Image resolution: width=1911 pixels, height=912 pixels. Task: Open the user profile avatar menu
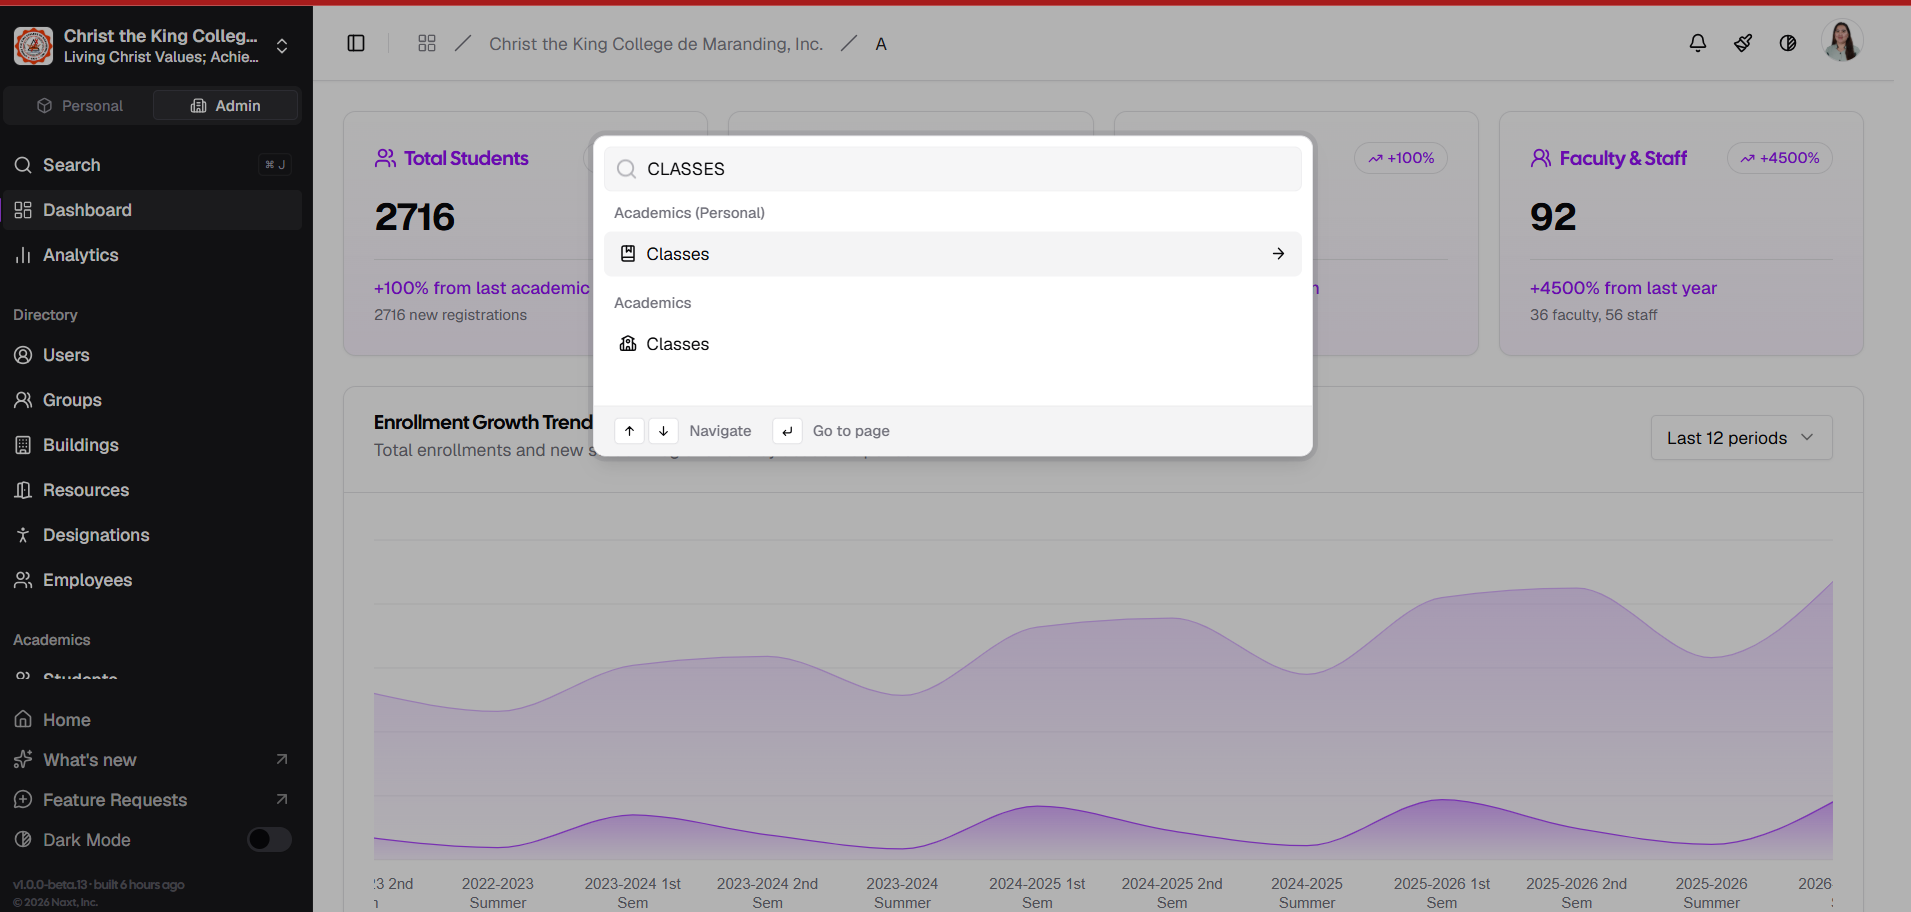click(1842, 42)
